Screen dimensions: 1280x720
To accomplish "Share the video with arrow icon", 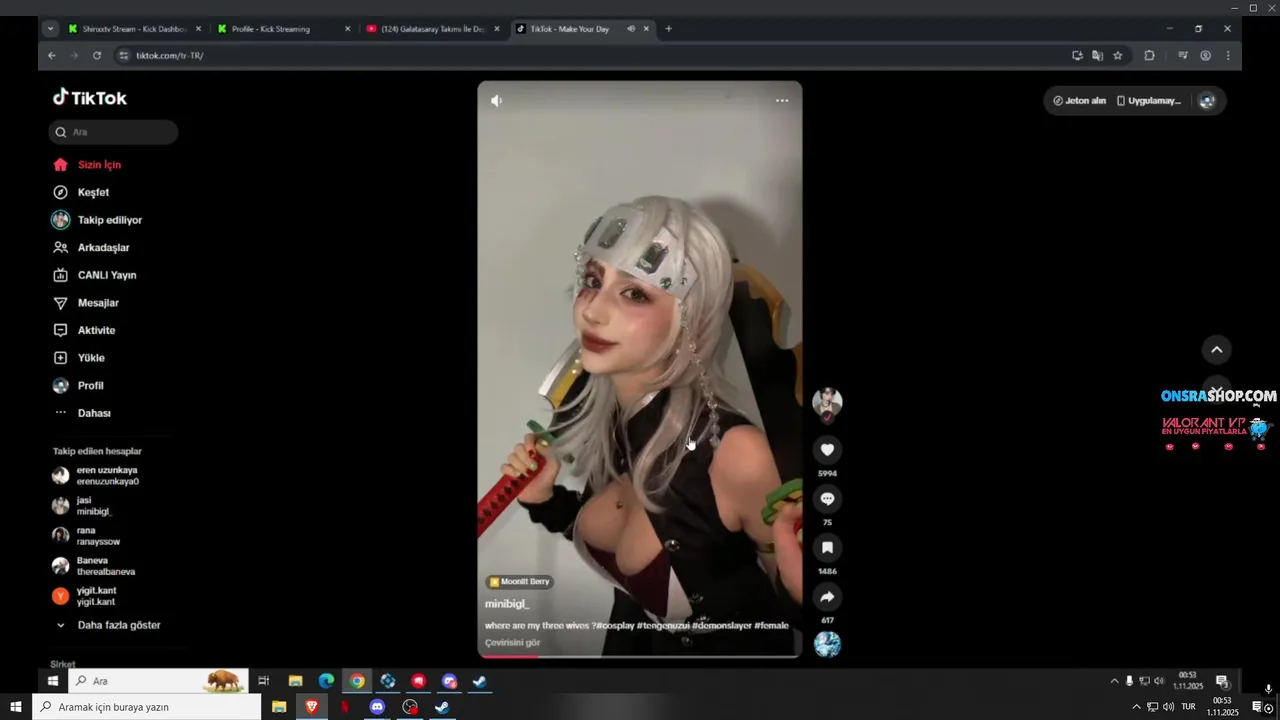I will 827,597.
